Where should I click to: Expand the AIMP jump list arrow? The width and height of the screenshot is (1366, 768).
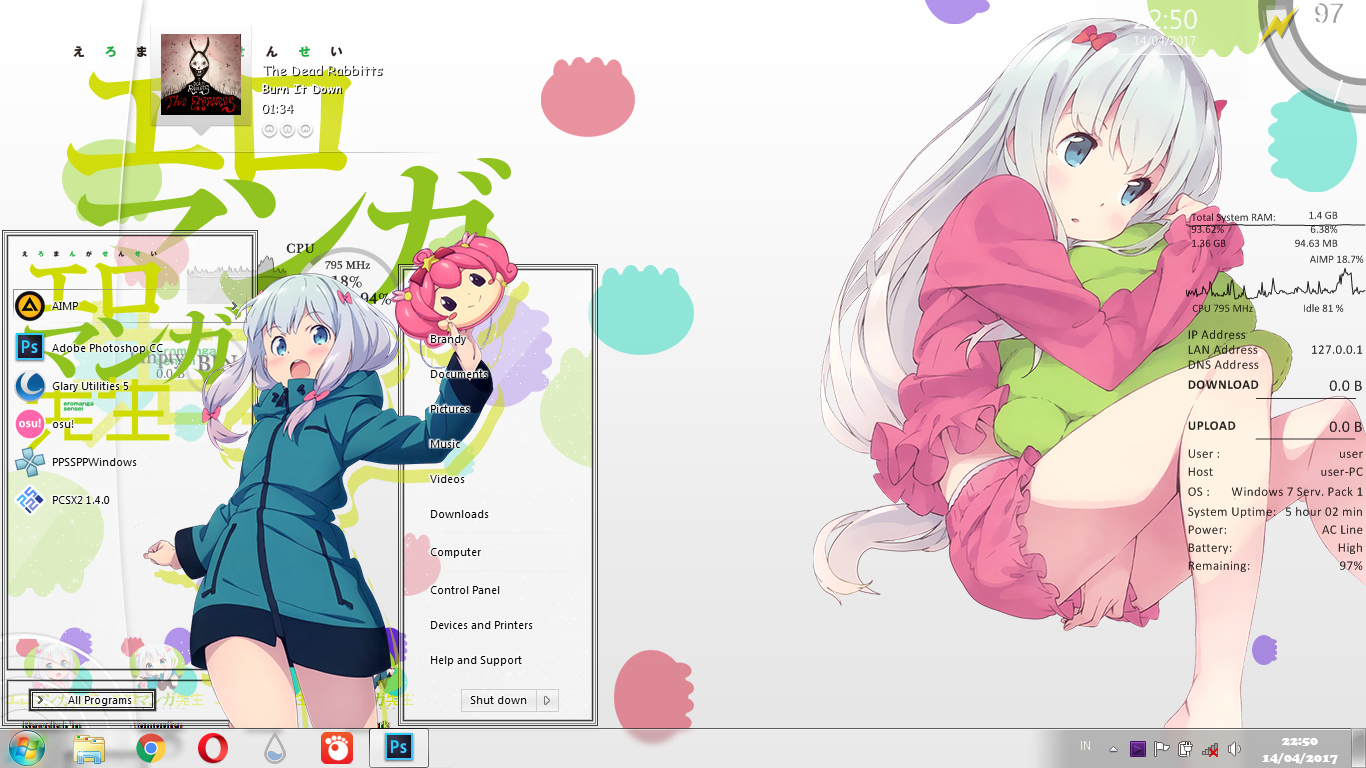pyautogui.click(x=234, y=306)
